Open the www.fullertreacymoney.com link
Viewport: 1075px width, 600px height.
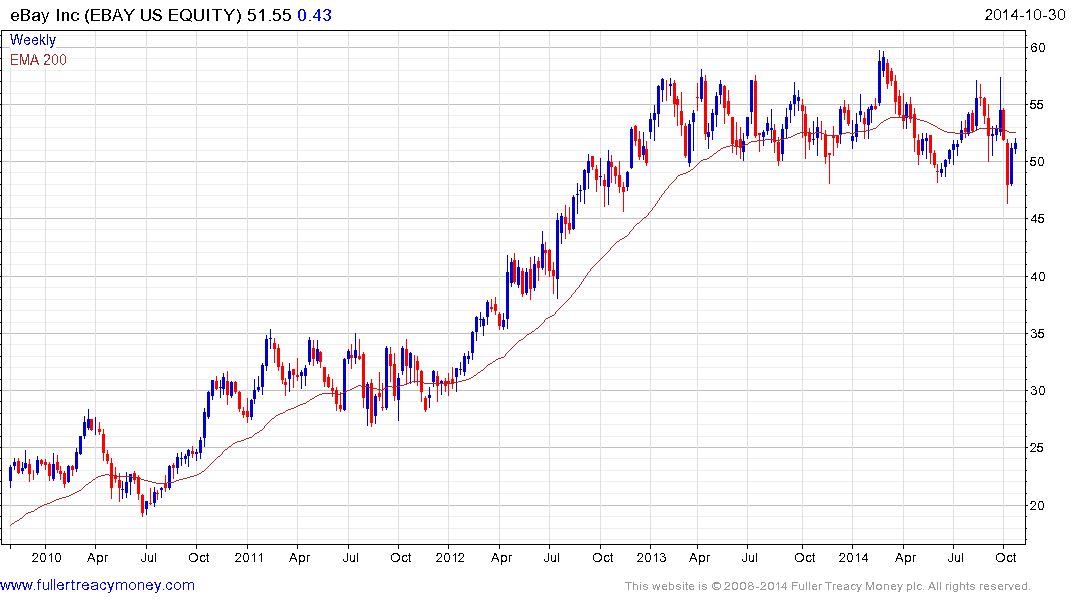tap(97, 585)
